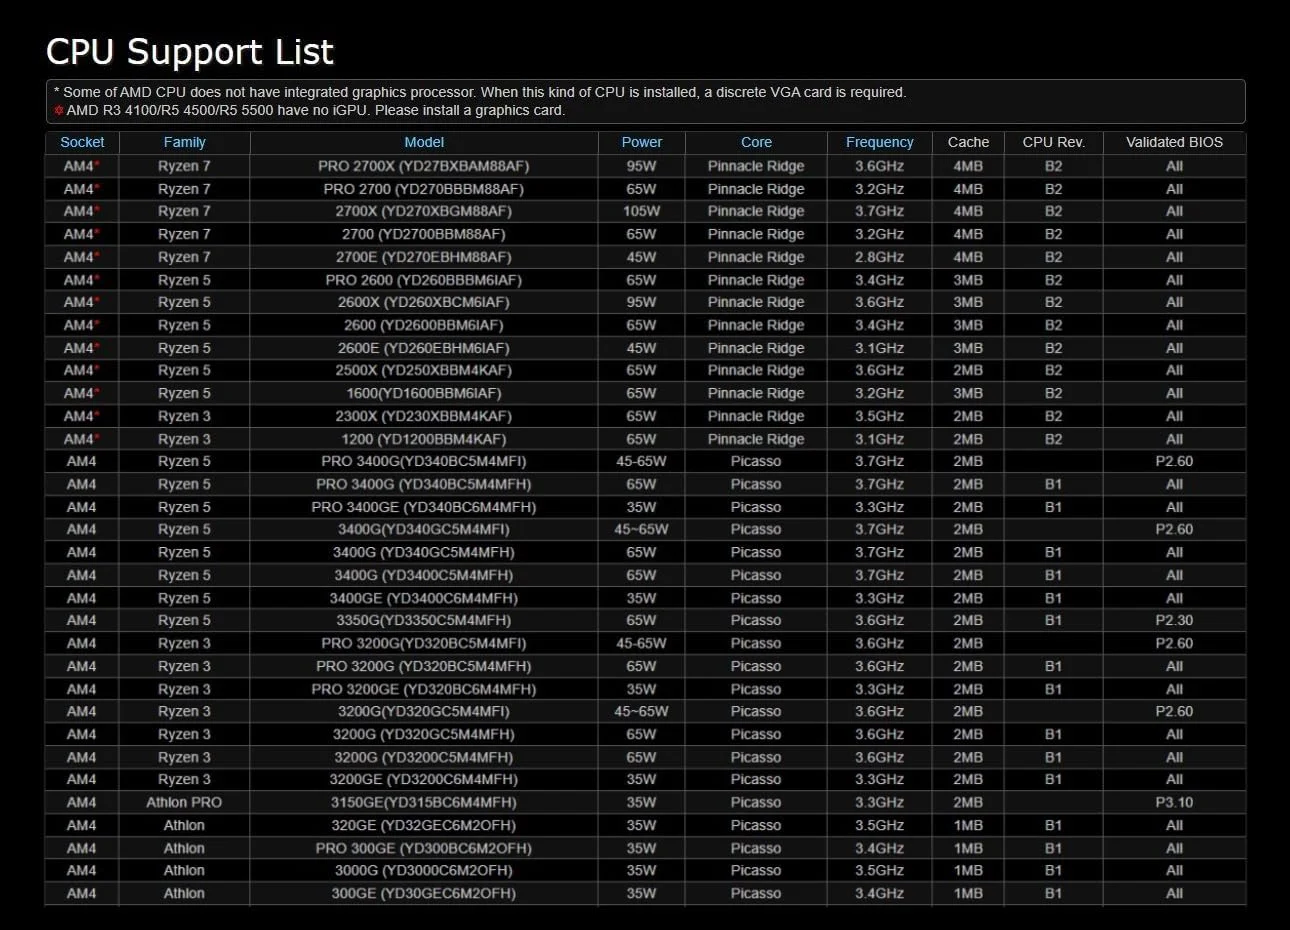Select the 3000G (YD3000C6M2OFH) model cell
The height and width of the screenshot is (930, 1290).
click(424, 870)
